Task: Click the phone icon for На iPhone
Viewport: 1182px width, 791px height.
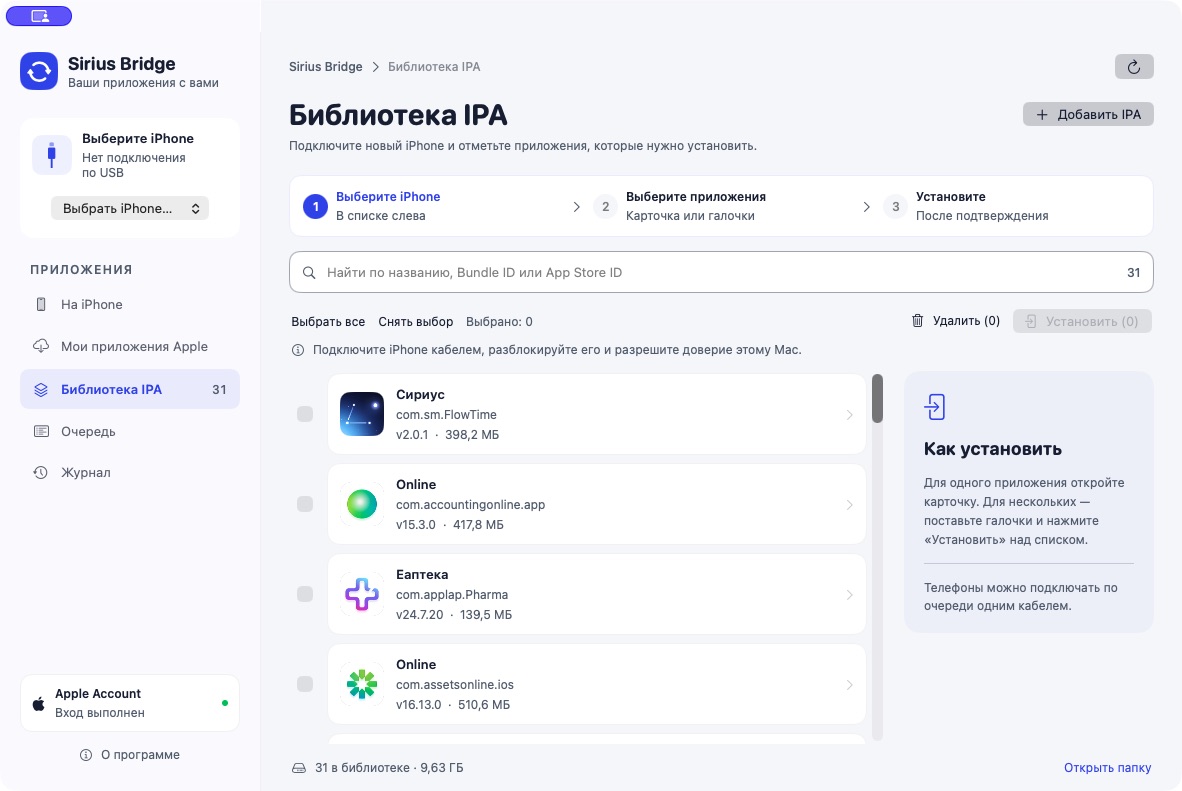Action: point(41,304)
